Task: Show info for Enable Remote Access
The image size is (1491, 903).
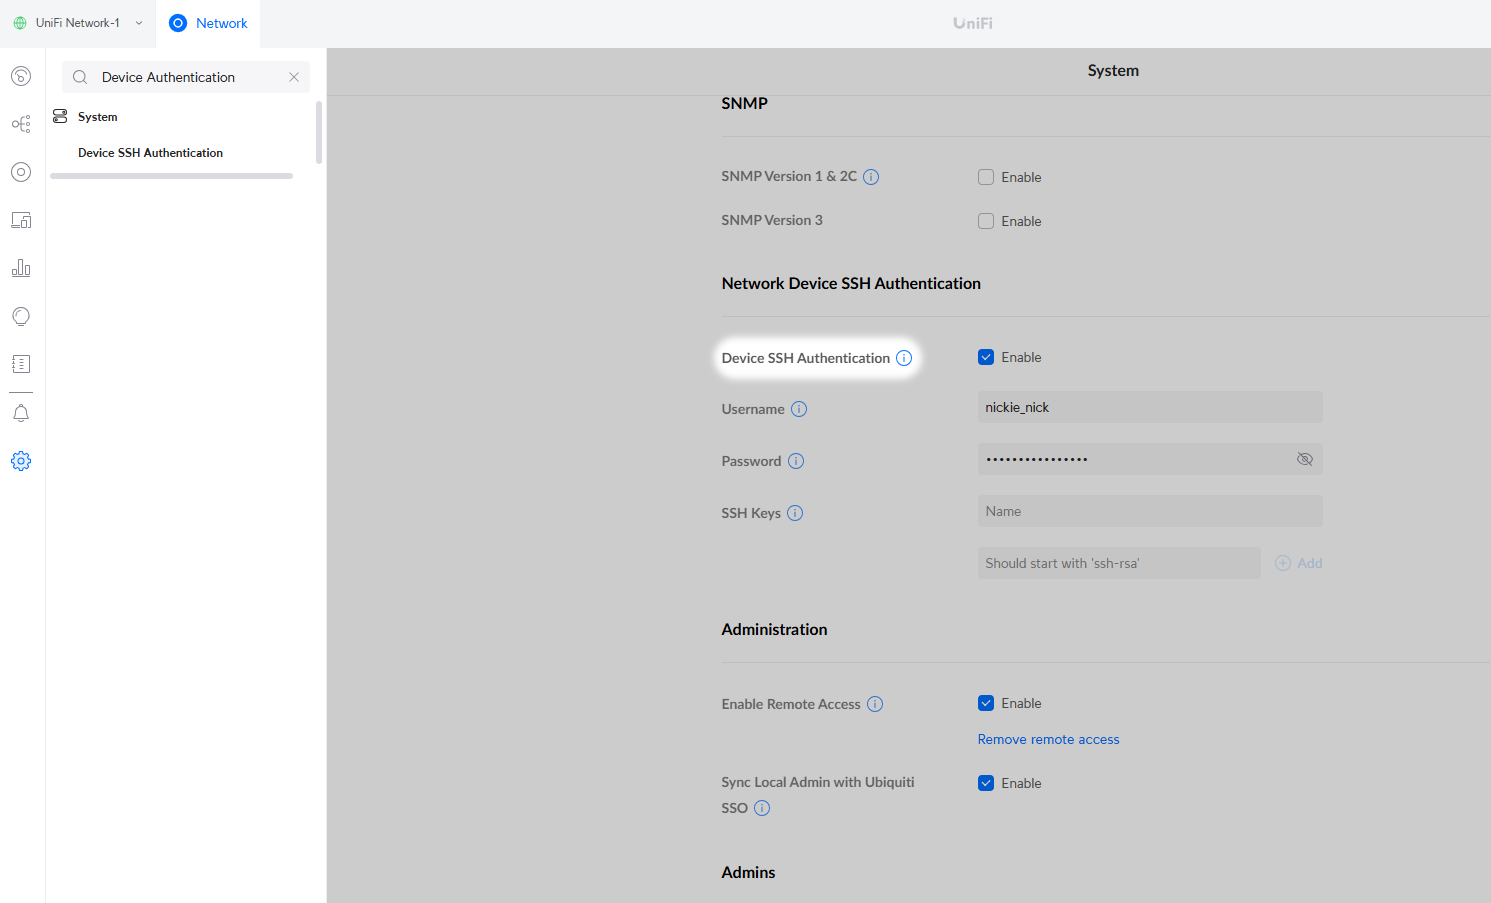Action: pyautogui.click(x=875, y=704)
